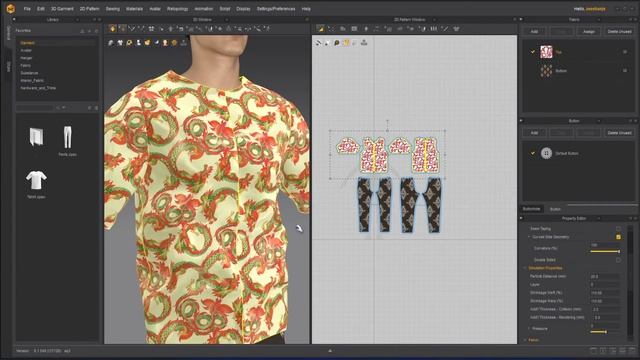The width and height of the screenshot is (640, 360).
Task: Click the Simulate icon in the 3D toolbar
Action: pyautogui.click(x=113, y=29)
